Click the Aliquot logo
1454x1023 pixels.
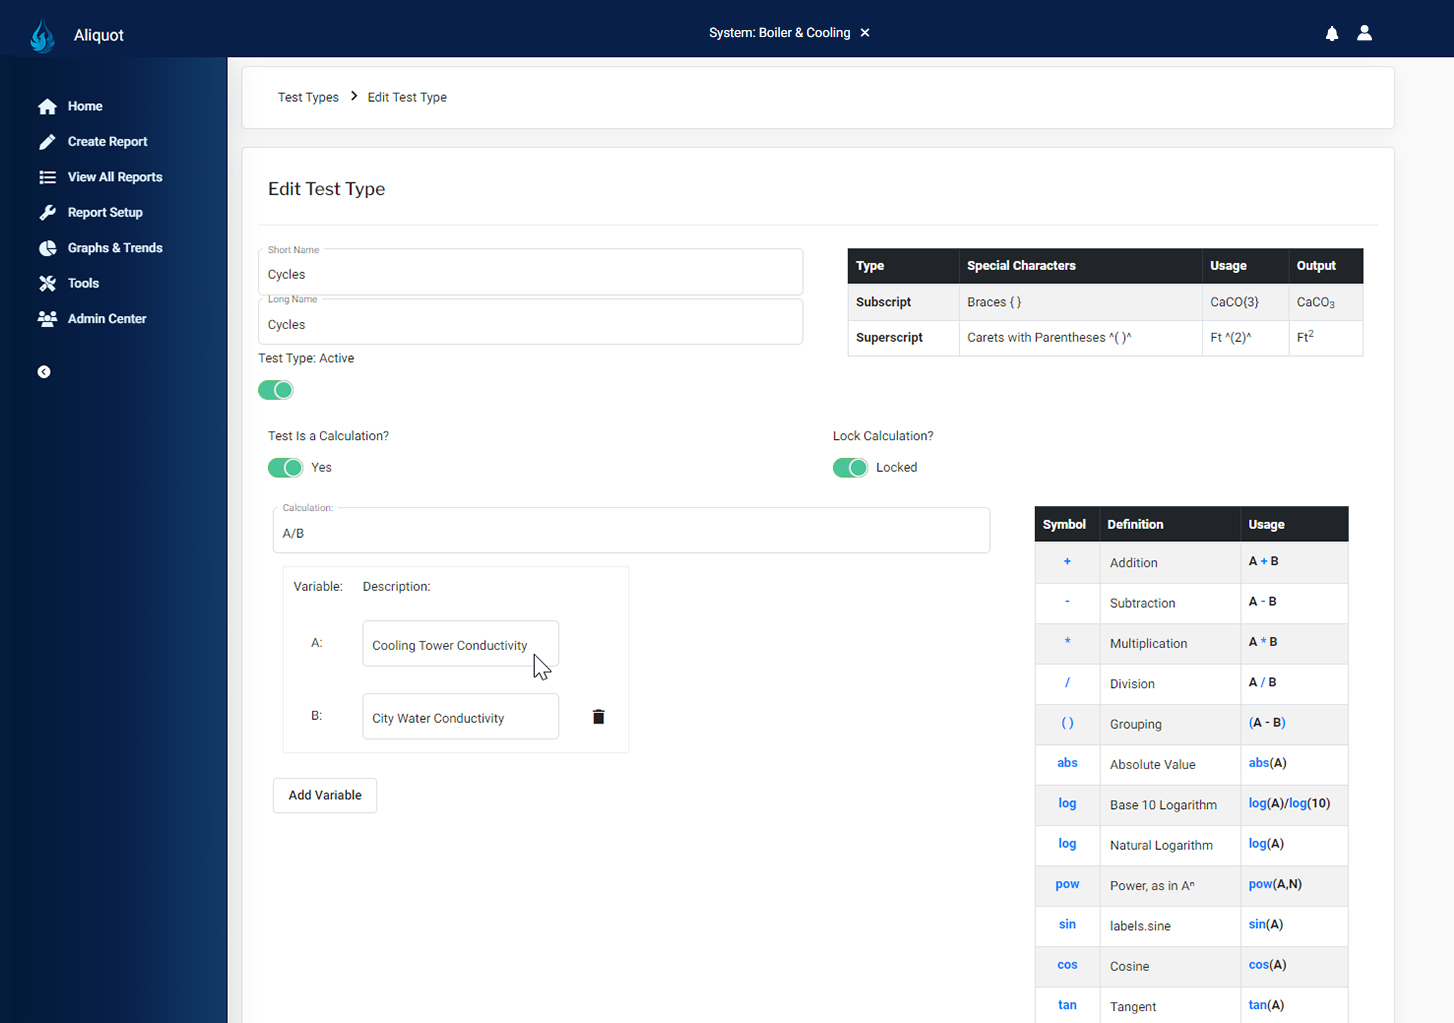point(42,33)
